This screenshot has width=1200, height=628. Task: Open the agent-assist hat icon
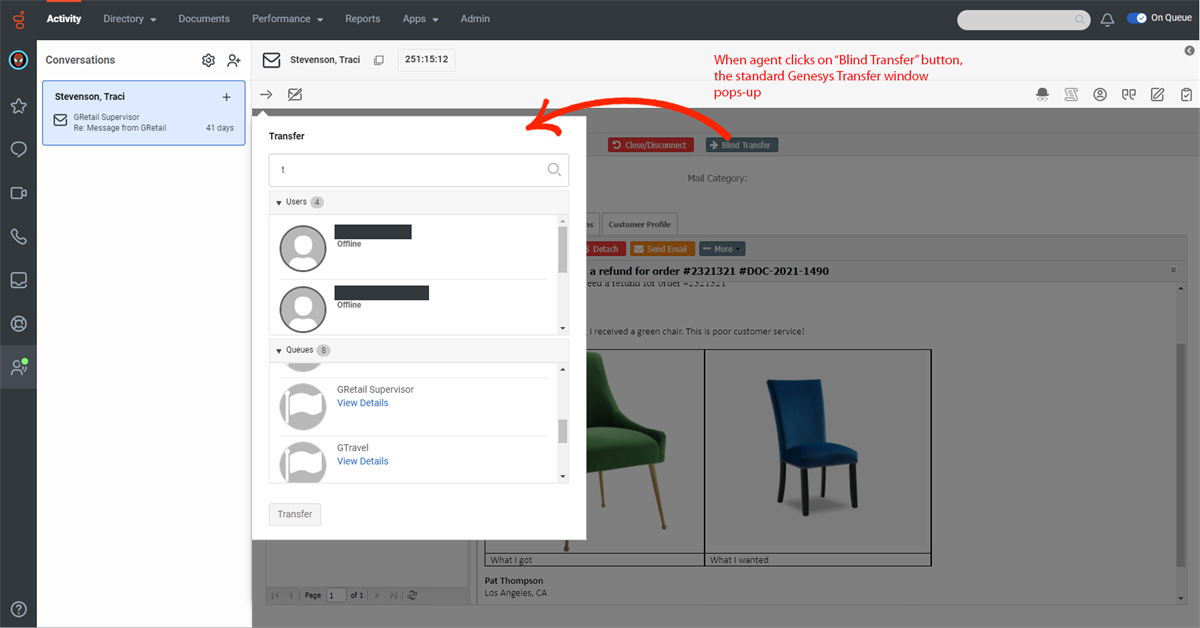pyautogui.click(x=1042, y=95)
